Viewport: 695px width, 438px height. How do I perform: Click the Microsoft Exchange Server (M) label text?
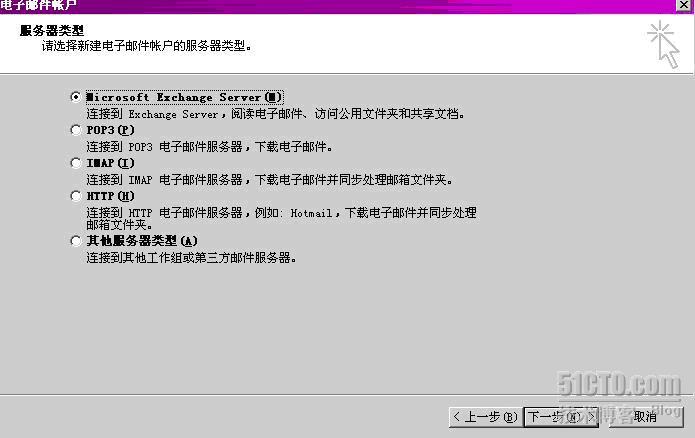click(184, 97)
